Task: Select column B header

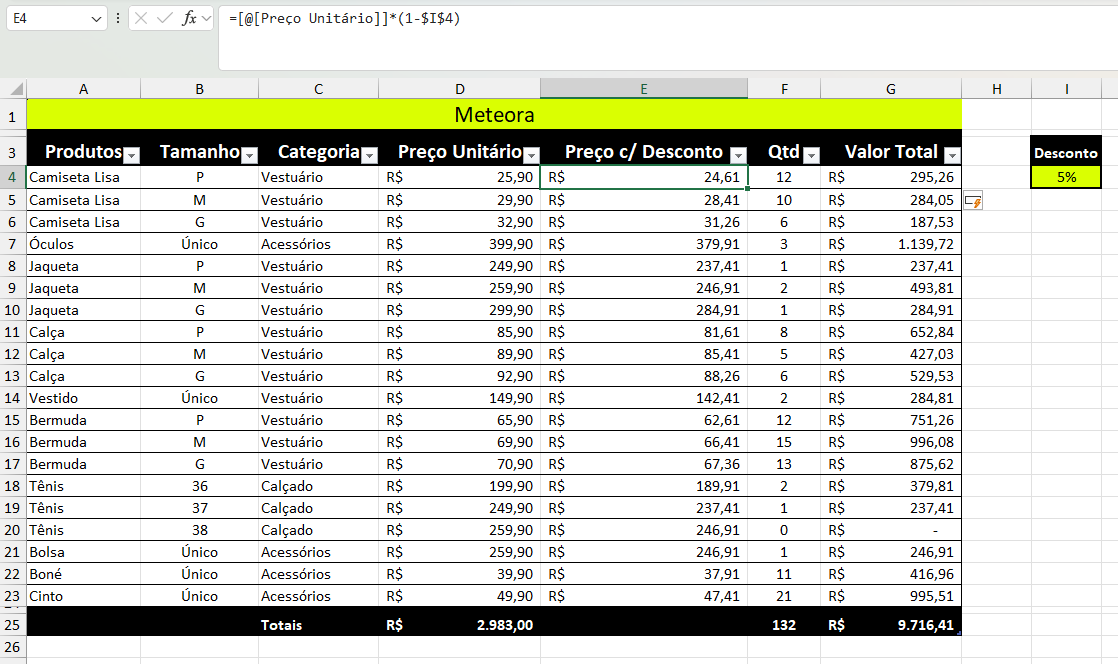Action: click(200, 88)
